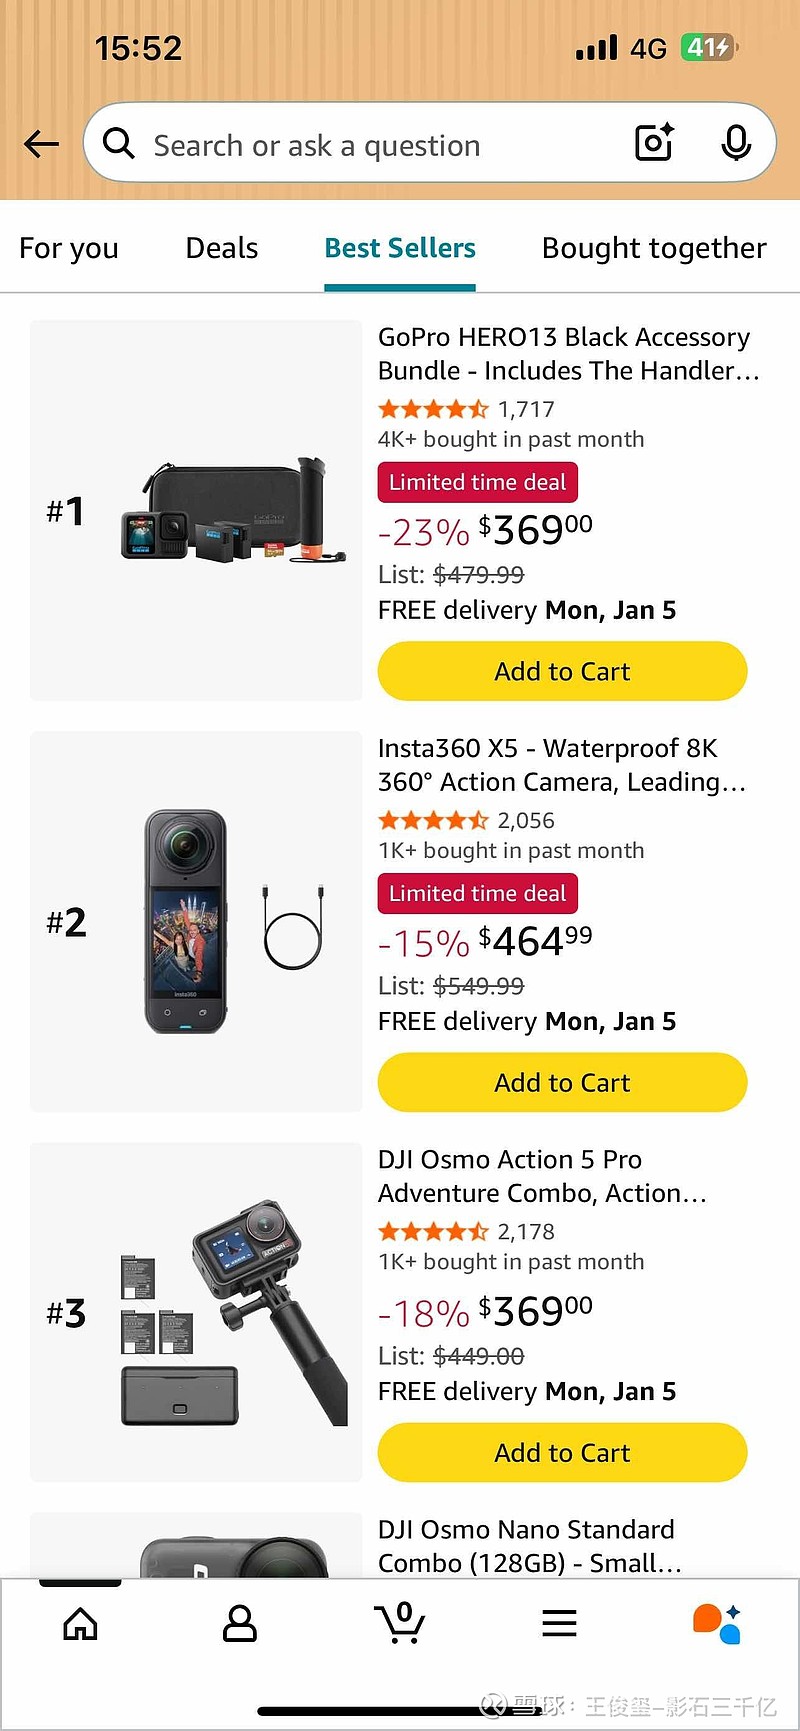Add GoPro HERO13 bundle to cart
The image size is (800, 1731).
[562, 671]
